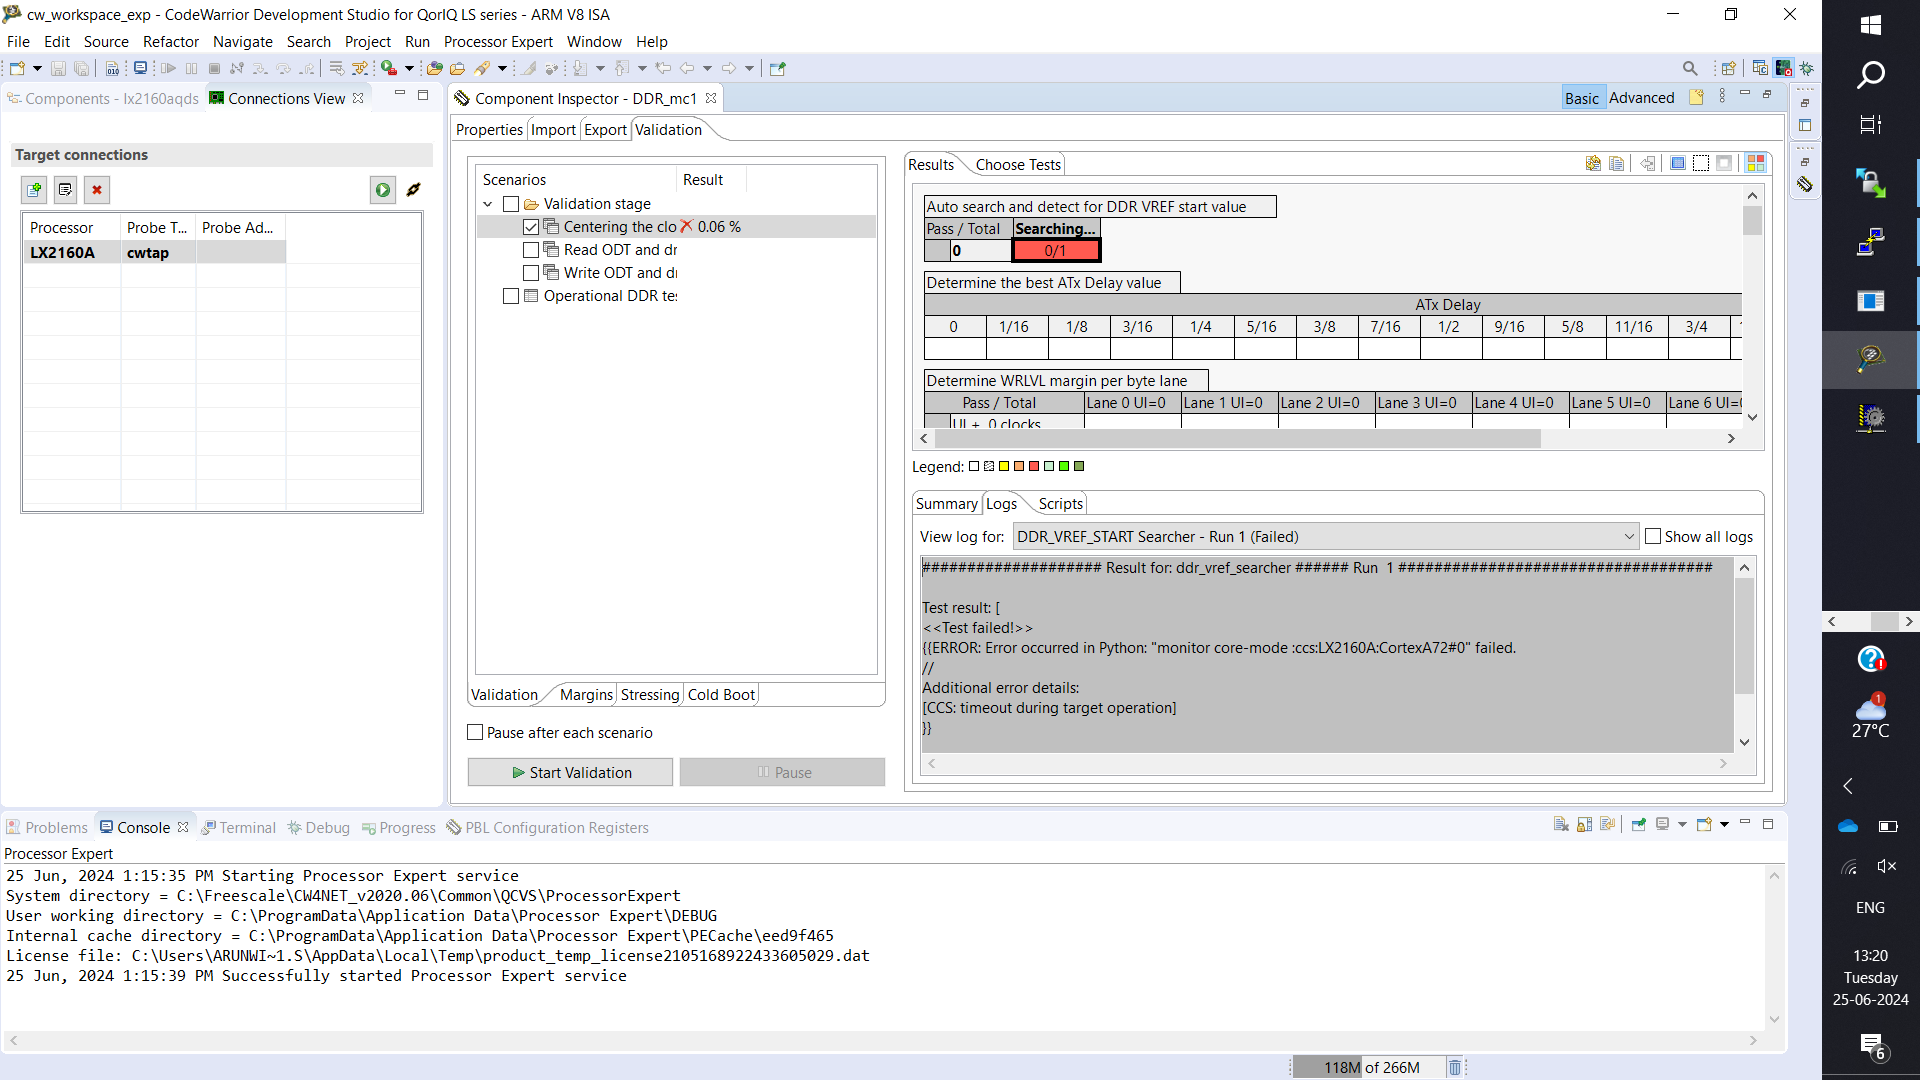
Task: Open the debug launch dropdown arrow
Action: [x=409, y=69]
